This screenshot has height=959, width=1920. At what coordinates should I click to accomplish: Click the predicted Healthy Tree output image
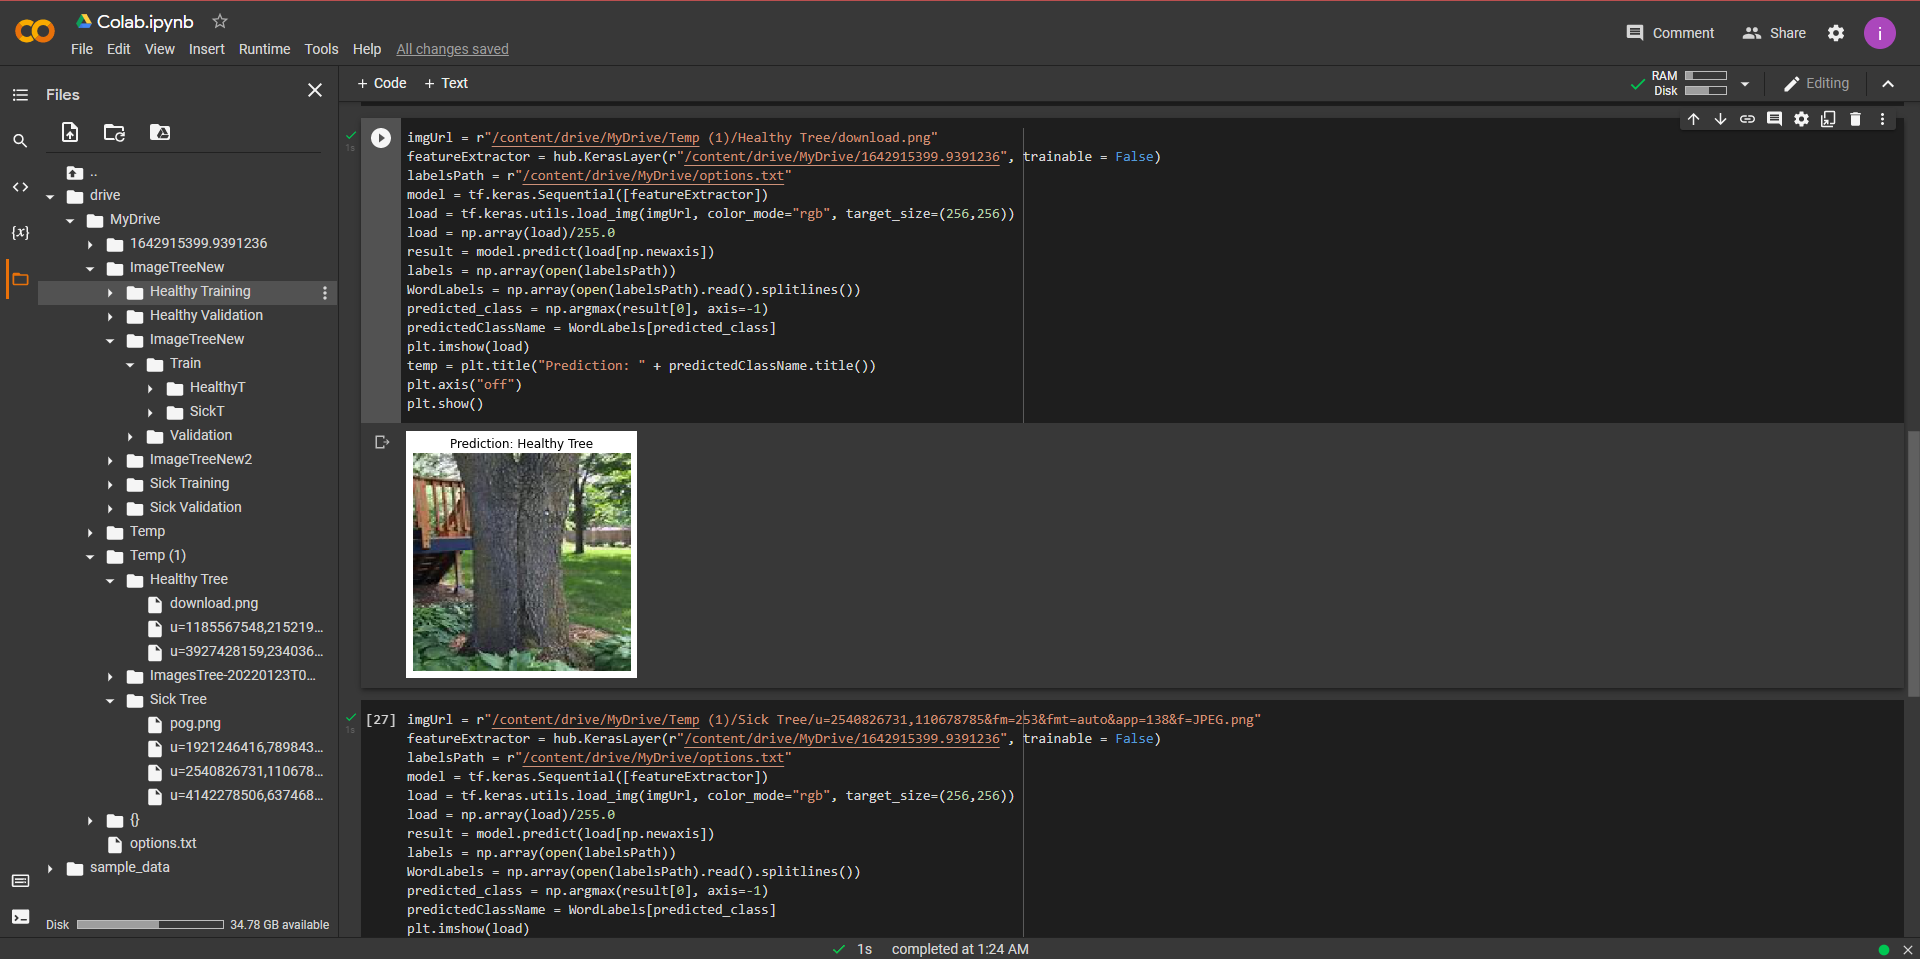521,554
